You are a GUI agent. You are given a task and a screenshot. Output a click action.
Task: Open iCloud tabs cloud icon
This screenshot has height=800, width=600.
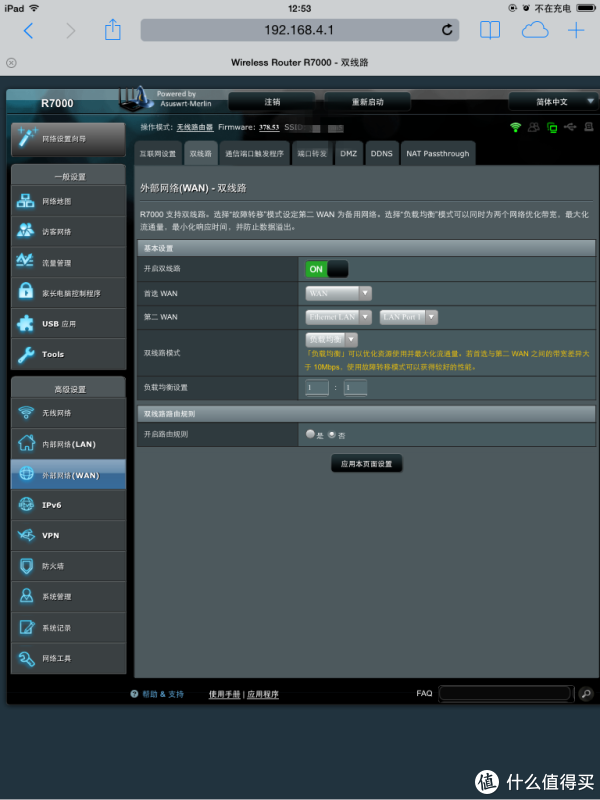[535, 31]
